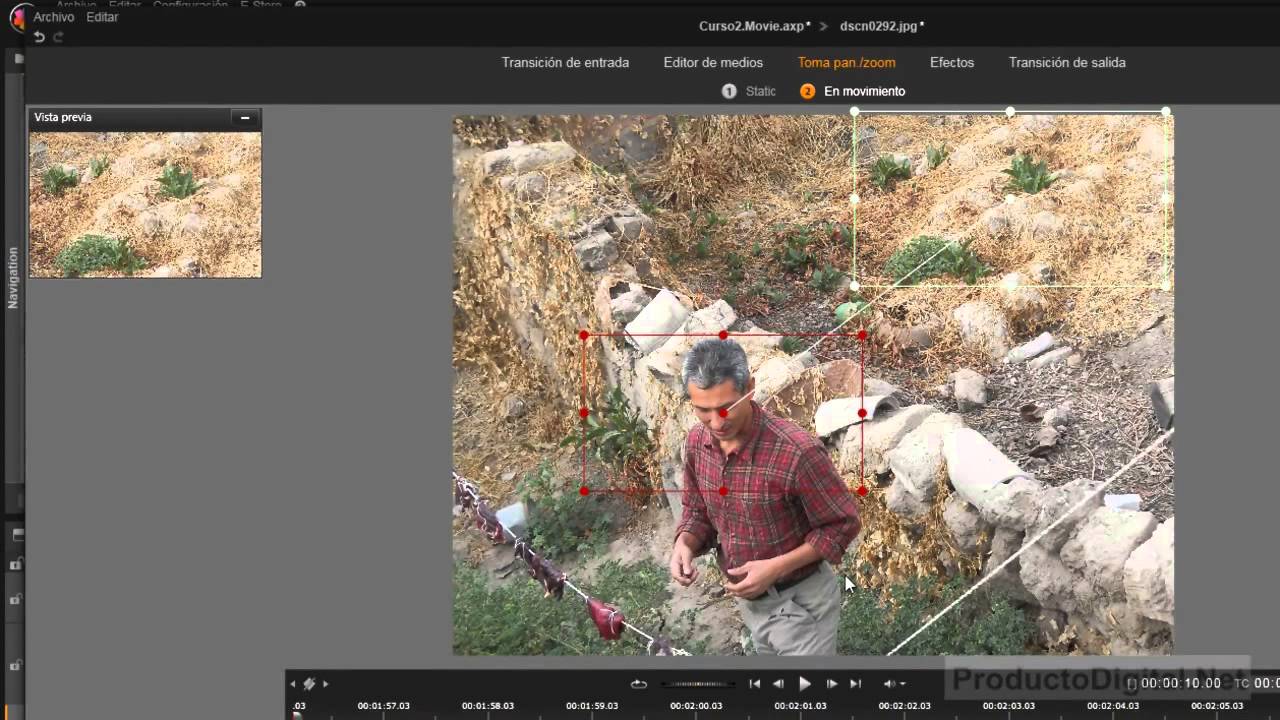Screen dimensions: 1280x720
Task: Select the Static mode option
Action: point(749,91)
